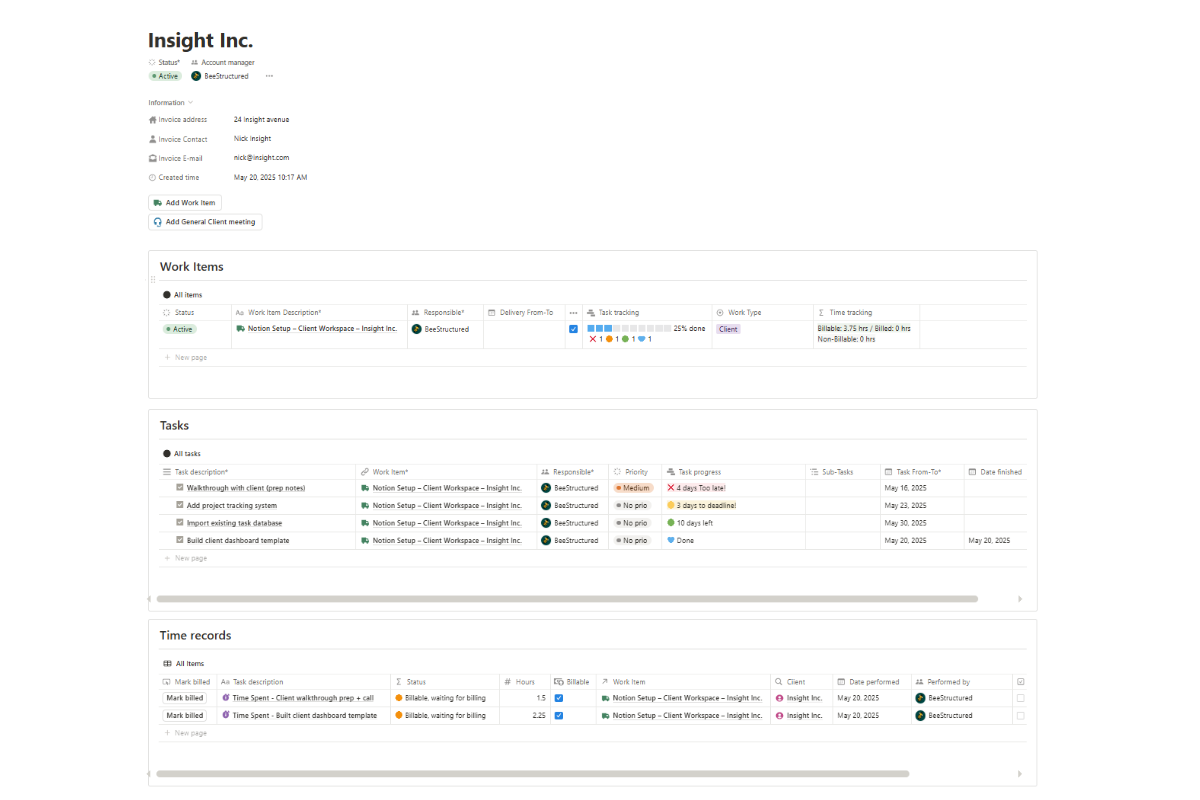Click BeeStructured avatar in Work Items row

pyautogui.click(x=417, y=328)
